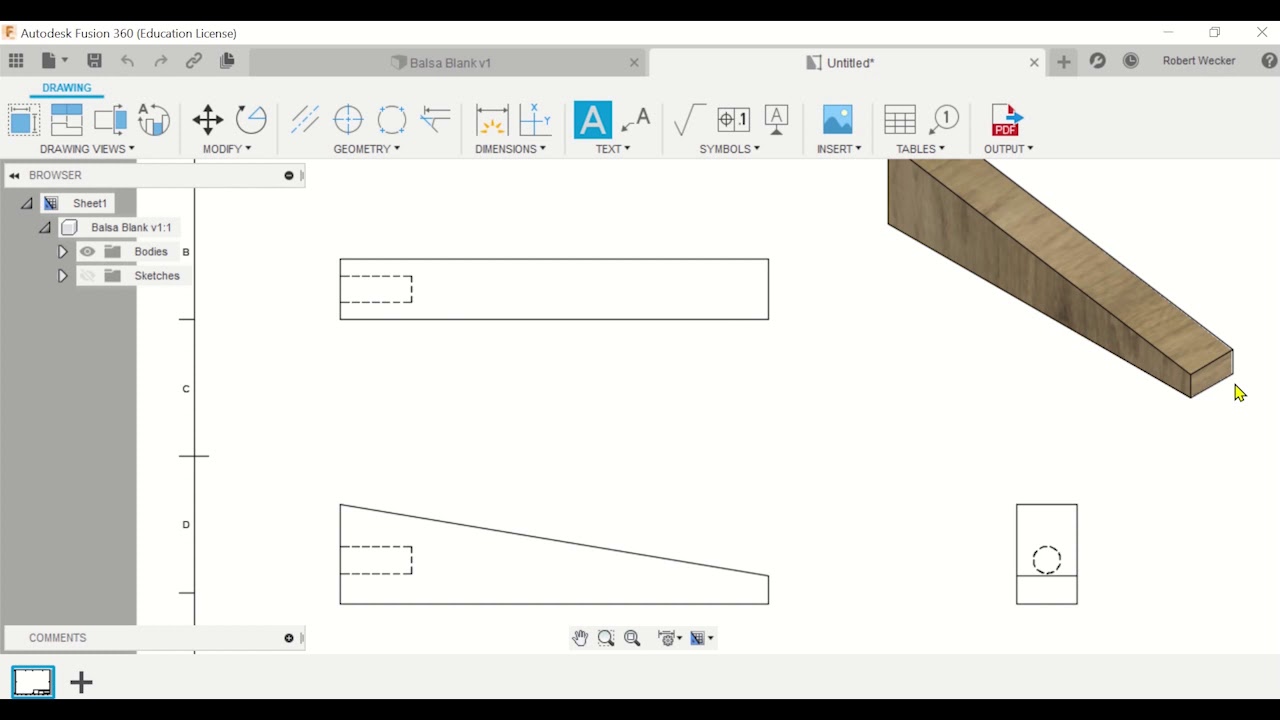
Task: Open the INSERT dropdown
Action: tap(839, 149)
